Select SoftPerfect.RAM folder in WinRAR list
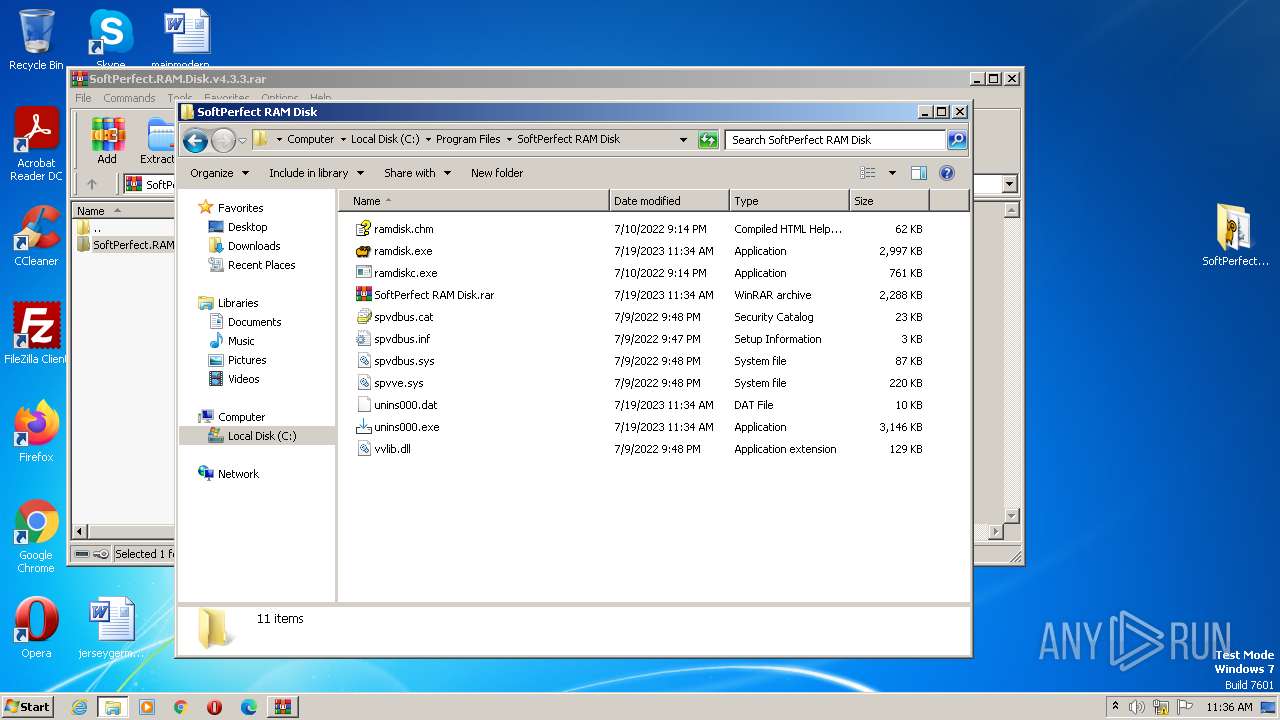Screen dimensions: 1280x720 pos(125,245)
